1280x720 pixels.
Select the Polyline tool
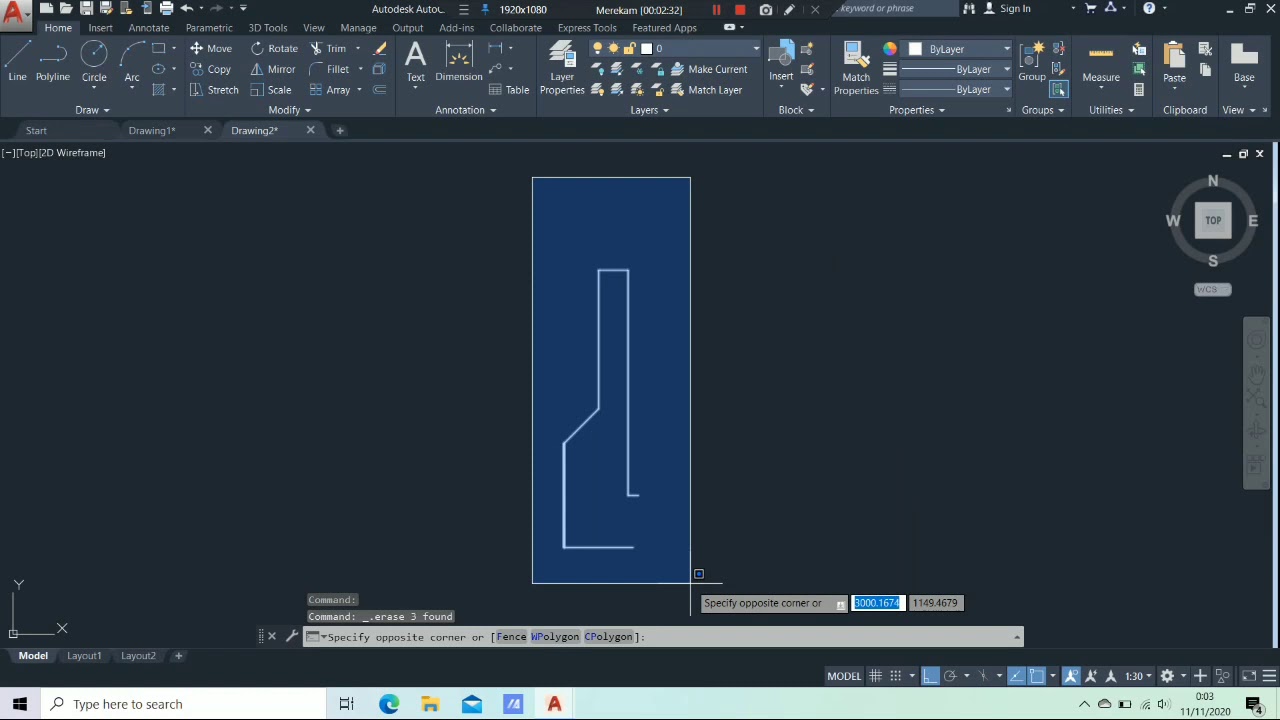53,62
